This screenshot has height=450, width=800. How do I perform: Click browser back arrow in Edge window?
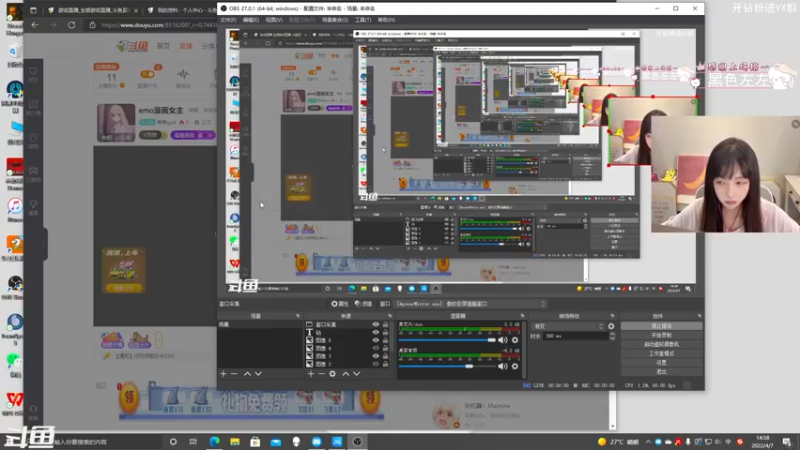35,24
